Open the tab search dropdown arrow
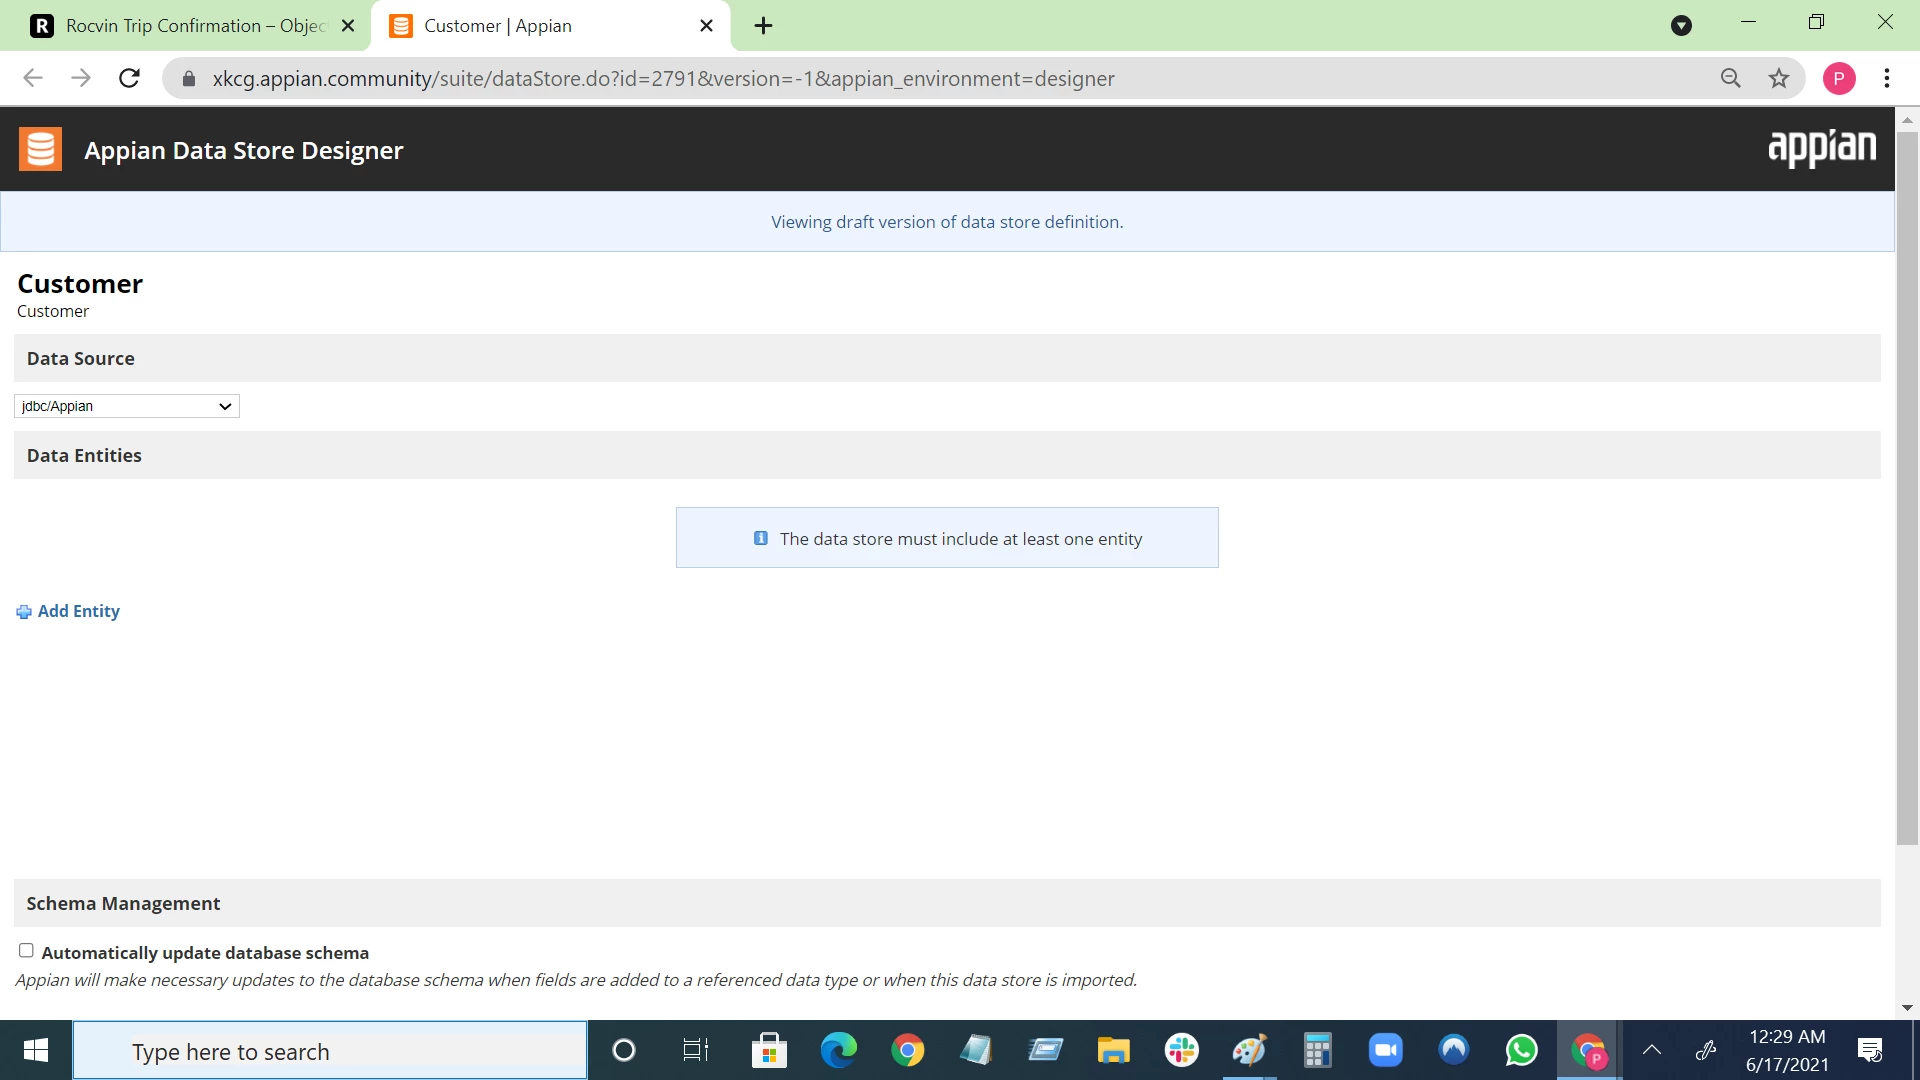The image size is (1920, 1080). [x=1682, y=26]
